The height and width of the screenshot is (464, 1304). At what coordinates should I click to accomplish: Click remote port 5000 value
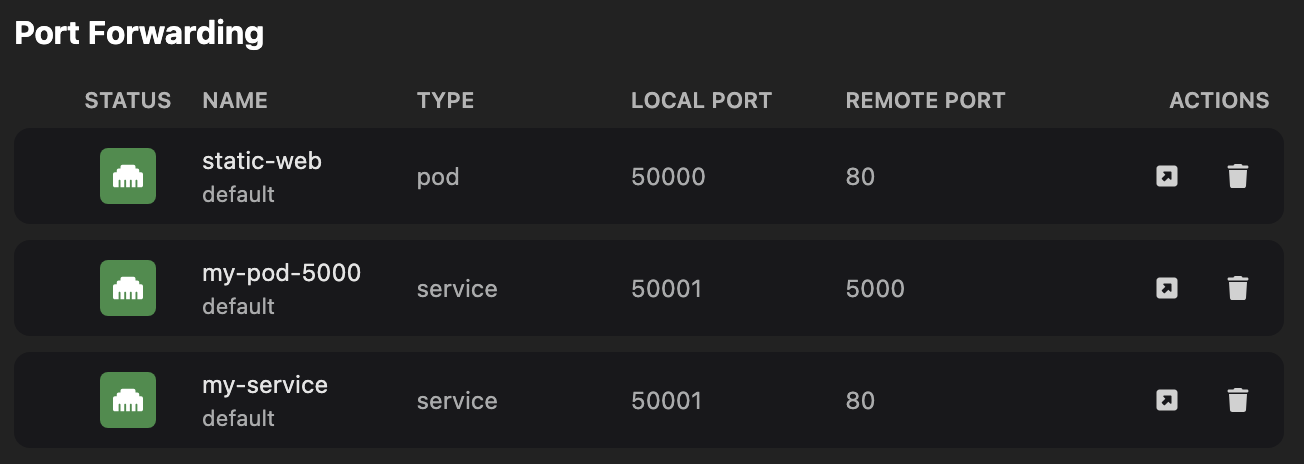pyautogui.click(x=875, y=289)
